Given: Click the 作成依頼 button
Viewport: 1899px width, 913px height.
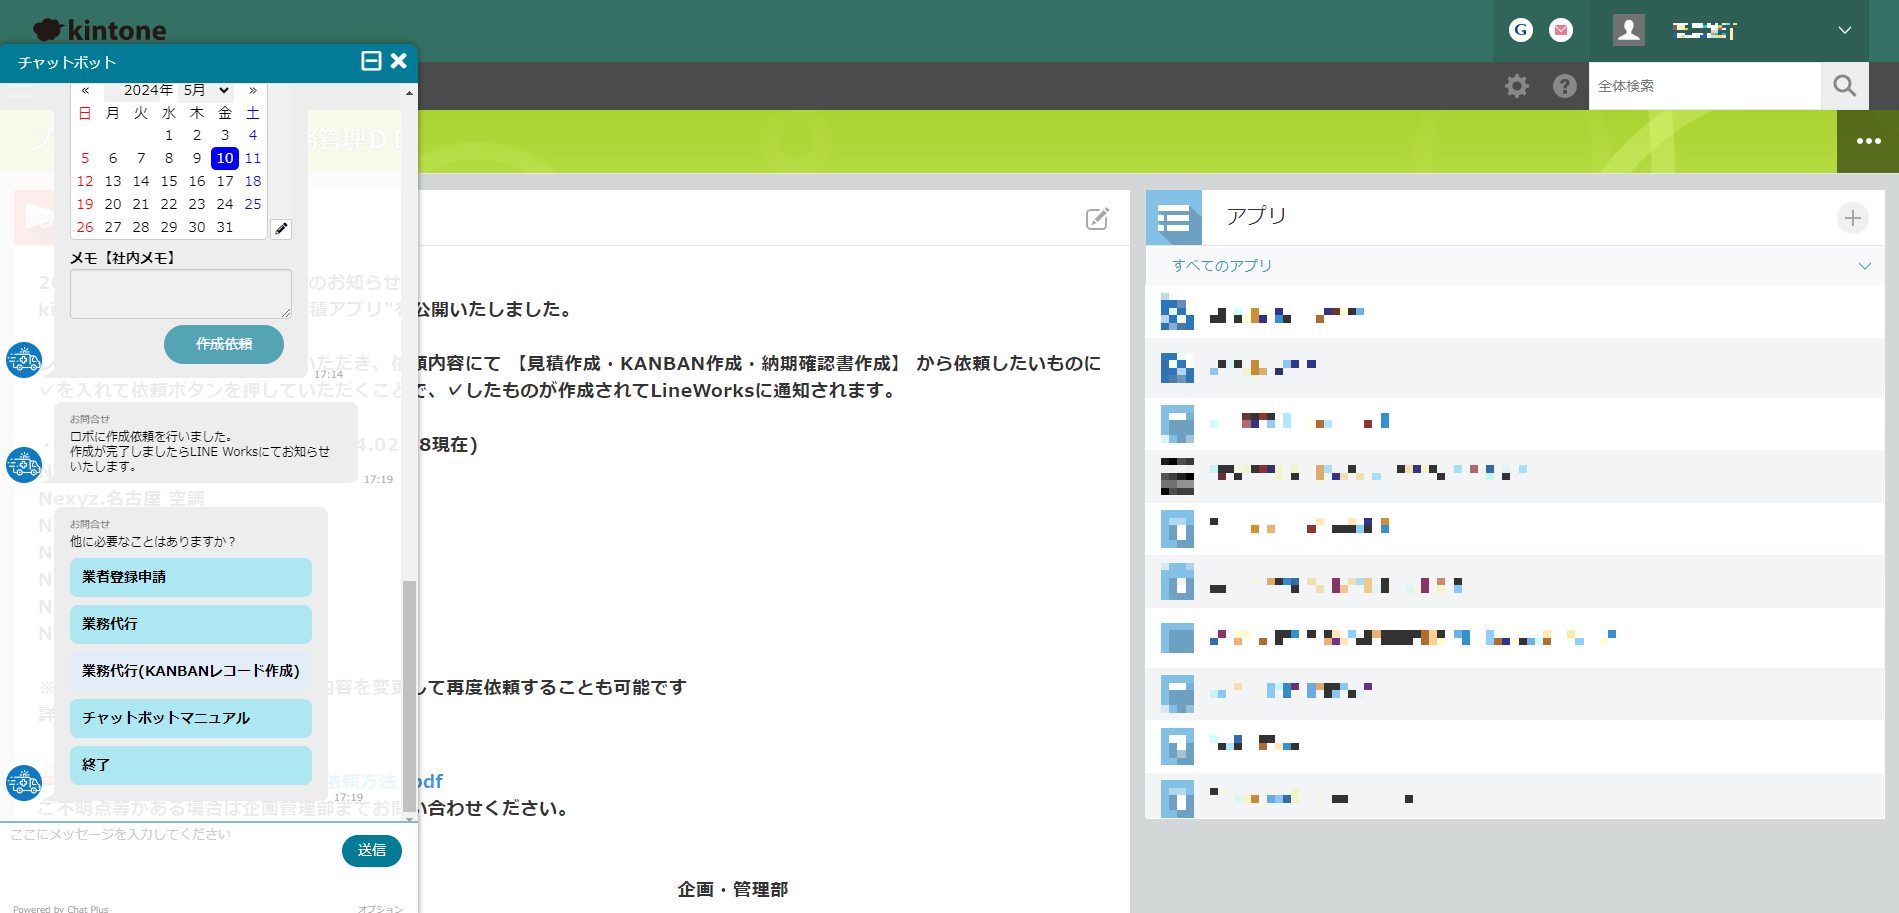Looking at the screenshot, I should [x=223, y=344].
